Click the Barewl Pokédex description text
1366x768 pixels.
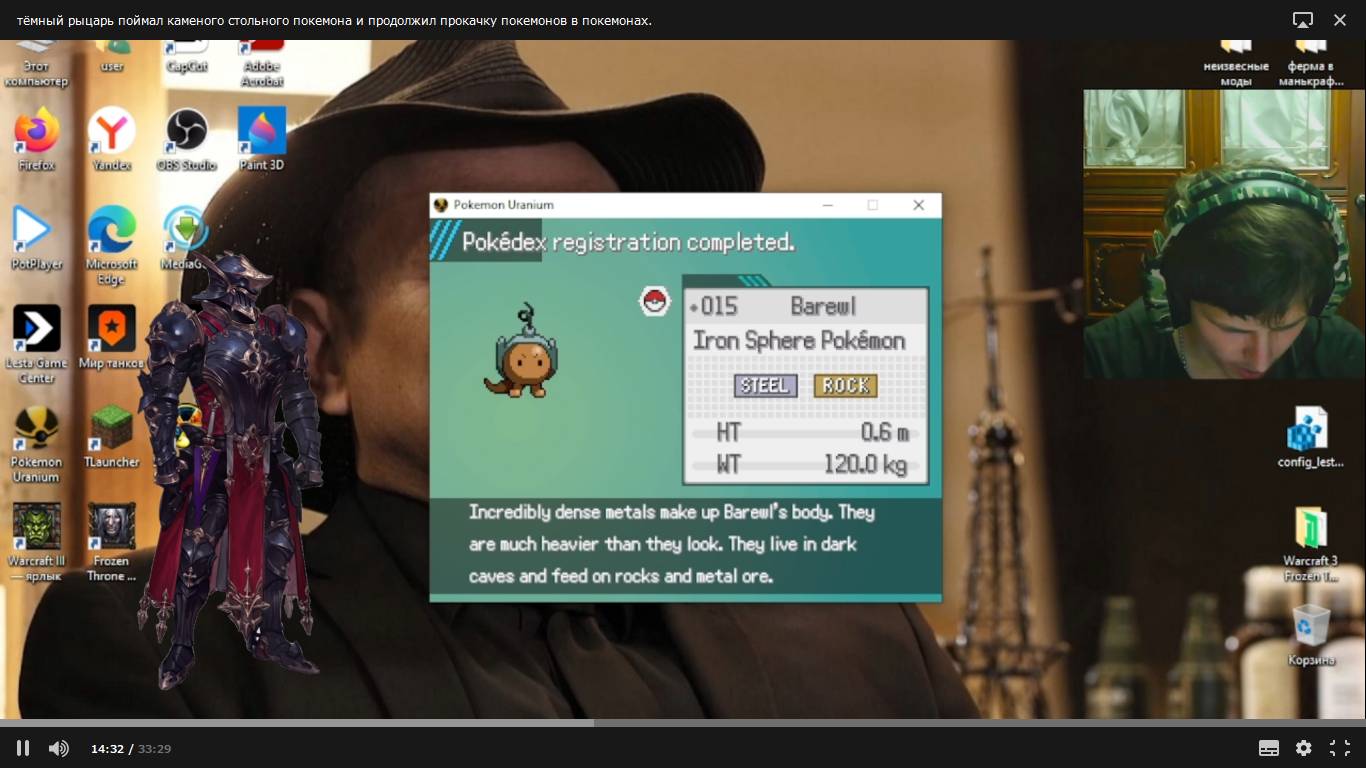pyautogui.click(x=672, y=544)
